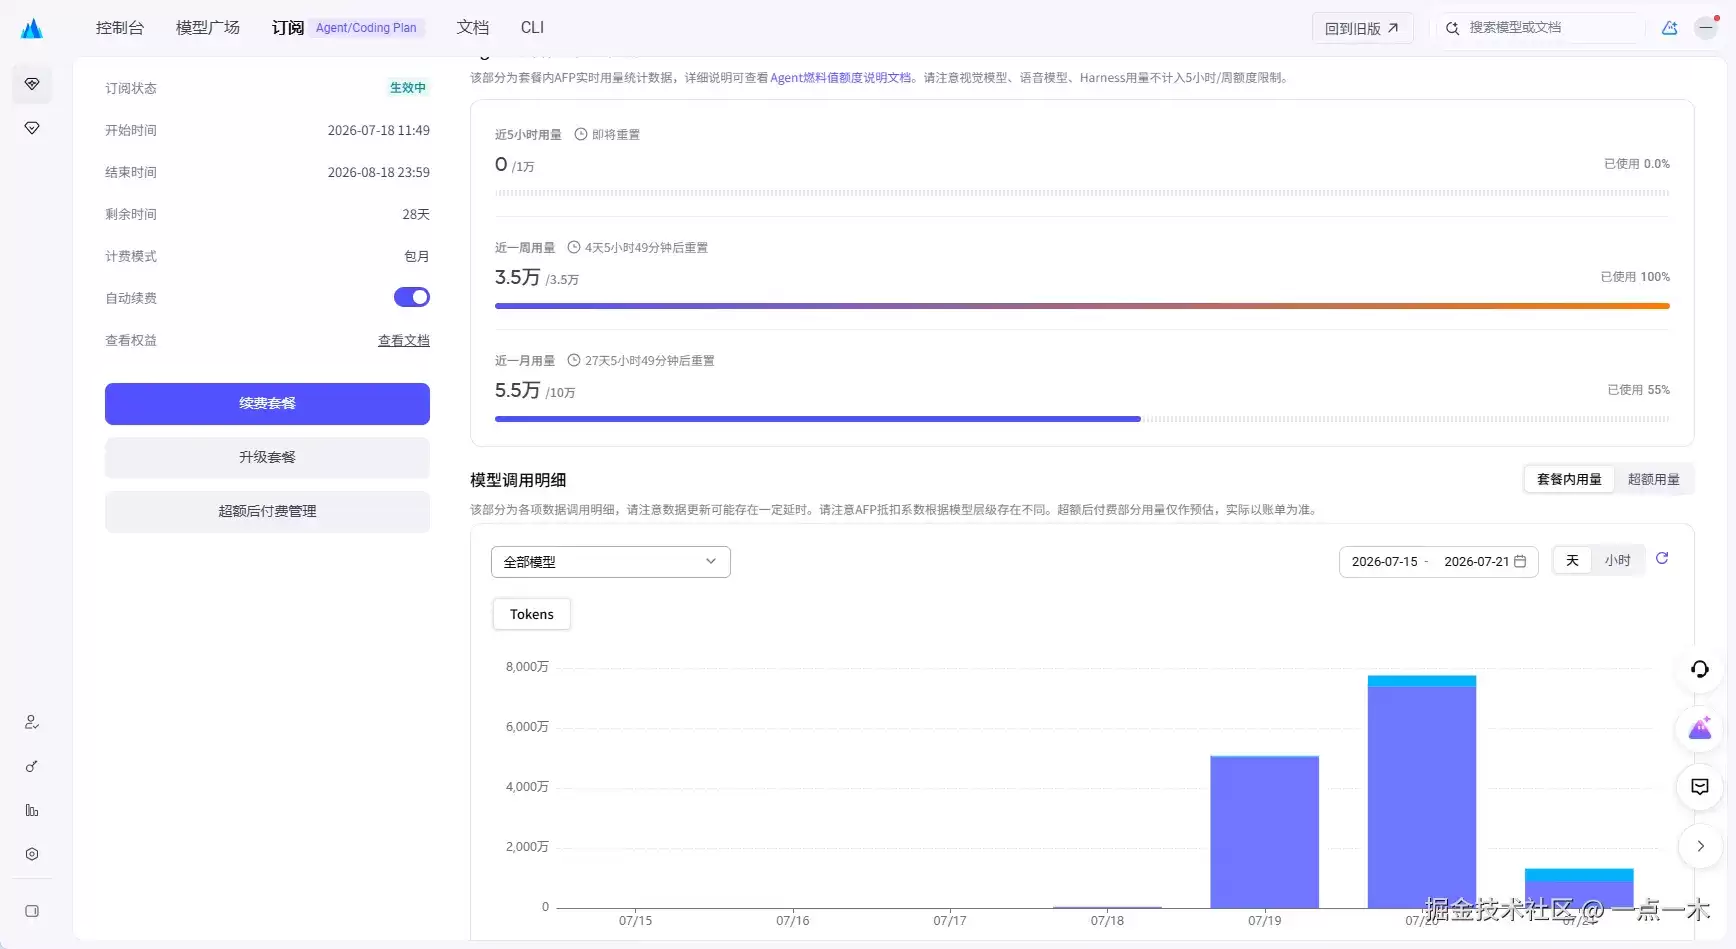
Task: Open the floating chat feedback icon
Action: (1700, 787)
